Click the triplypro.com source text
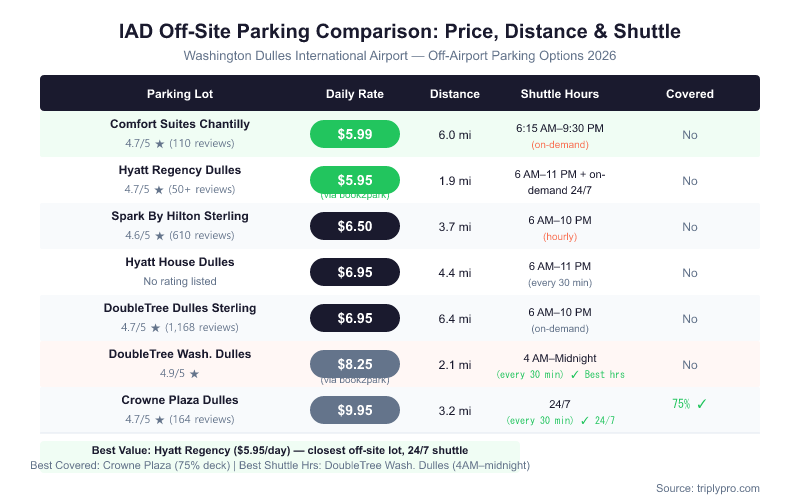This screenshot has width=800, height=500. point(708,488)
